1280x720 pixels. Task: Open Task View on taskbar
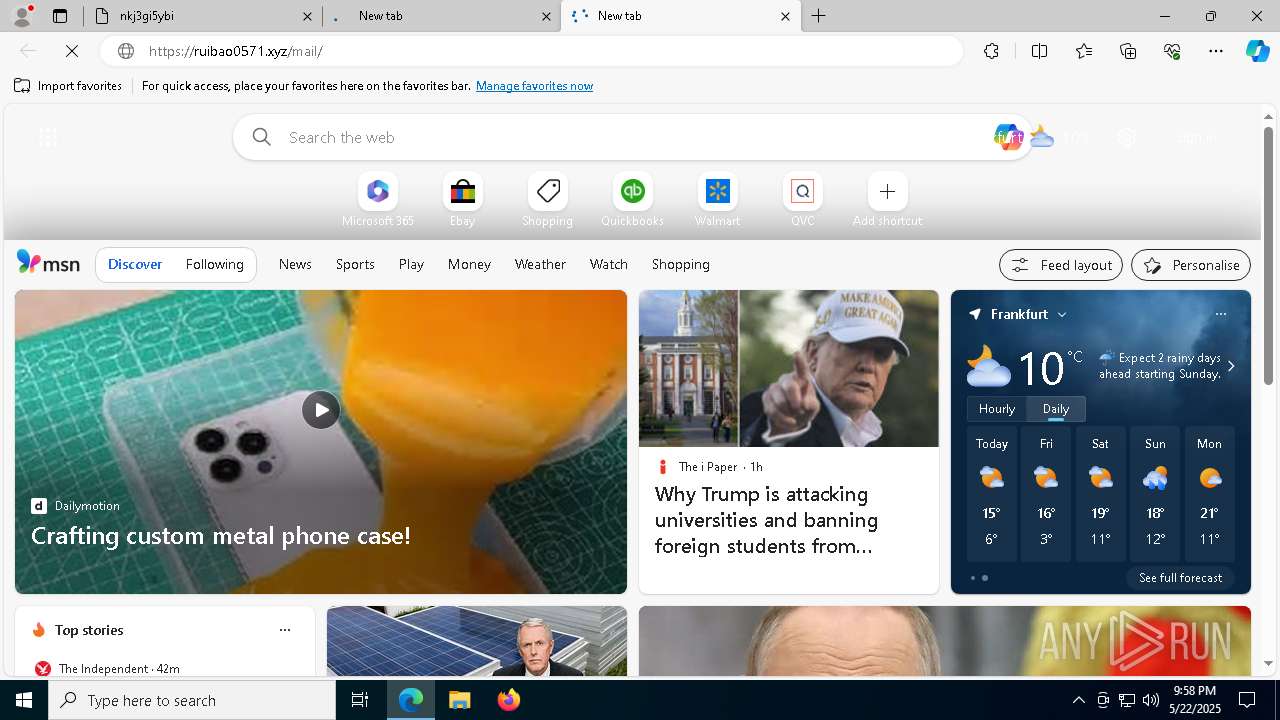(360, 700)
